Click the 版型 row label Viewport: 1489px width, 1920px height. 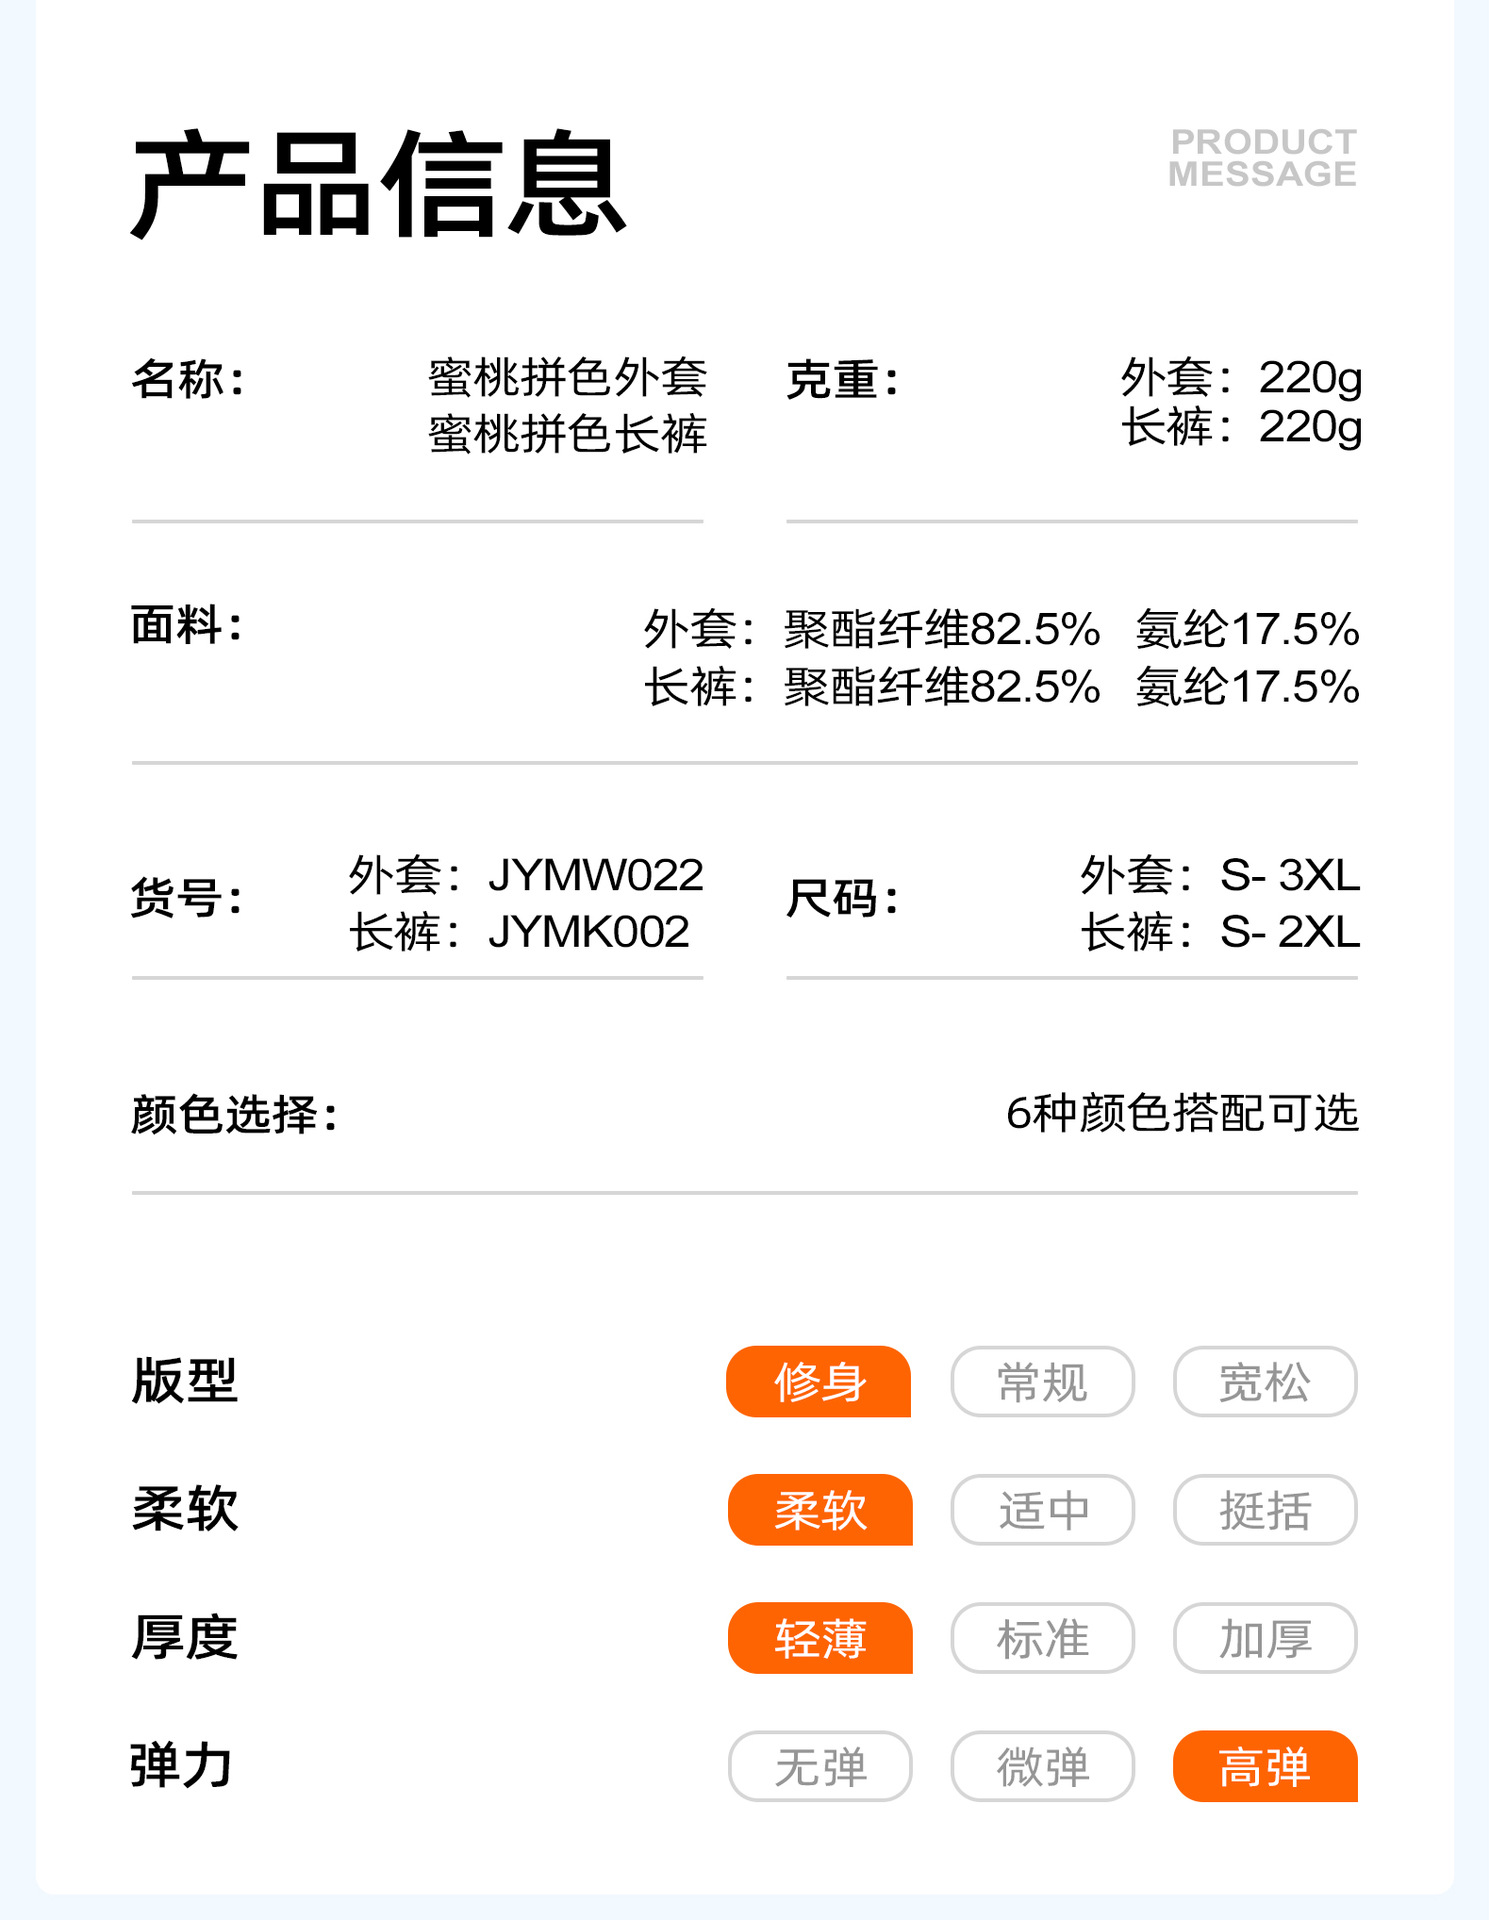pyautogui.click(x=185, y=1382)
